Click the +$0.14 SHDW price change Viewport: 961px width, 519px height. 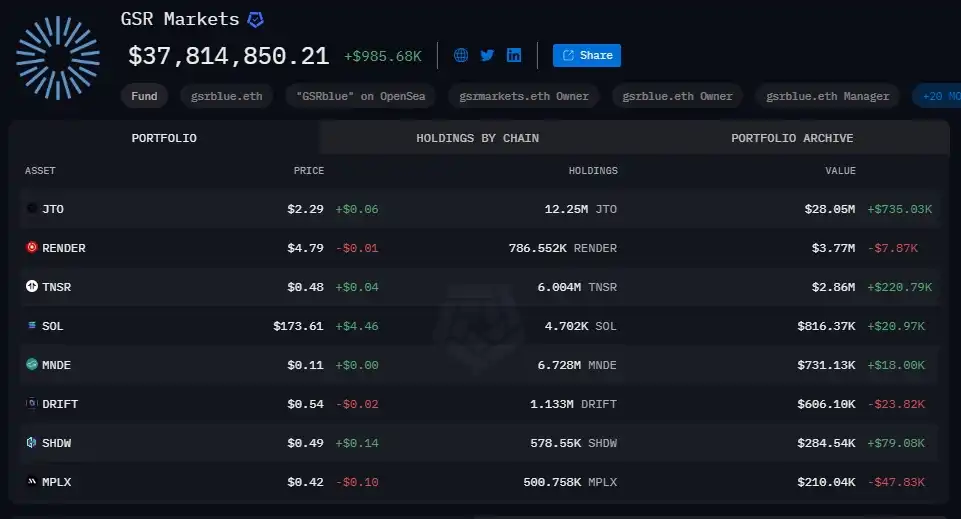(357, 442)
